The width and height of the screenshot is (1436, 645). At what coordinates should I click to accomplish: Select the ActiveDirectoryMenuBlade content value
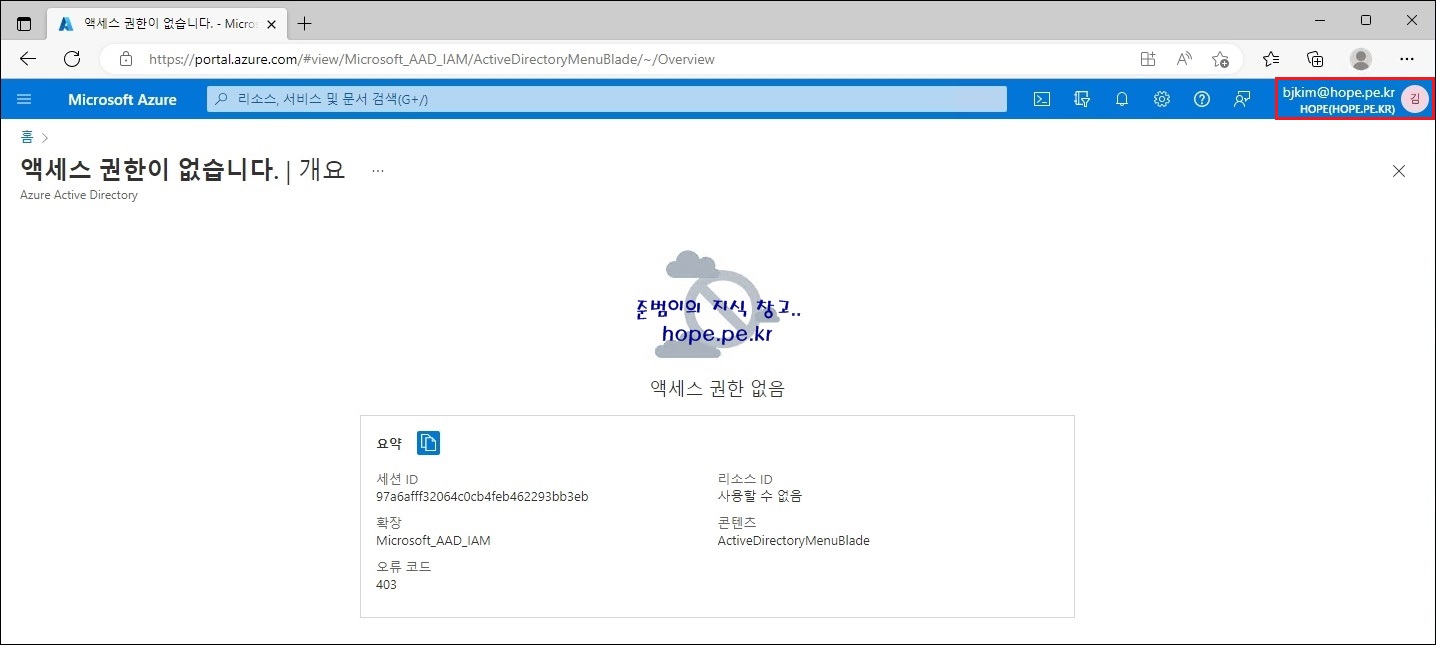794,541
